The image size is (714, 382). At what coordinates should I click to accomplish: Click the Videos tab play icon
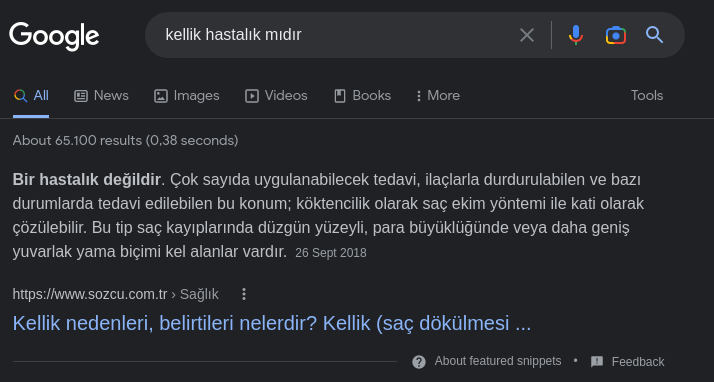pyautogui.click(x=252, y=96)
